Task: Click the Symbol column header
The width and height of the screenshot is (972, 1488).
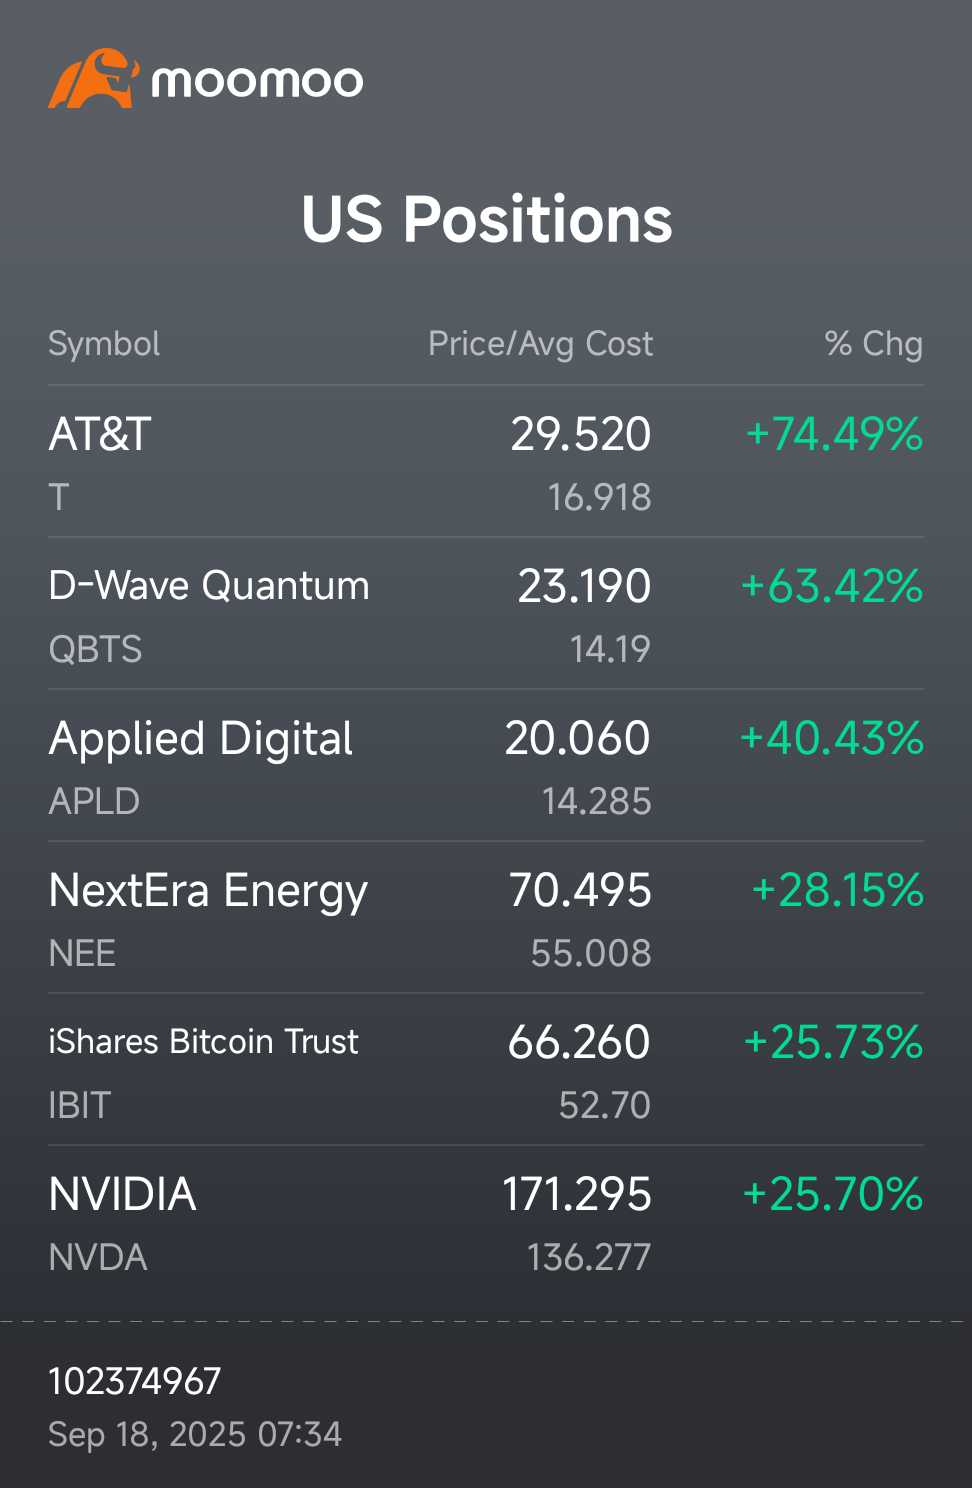Action: point(104,344)
